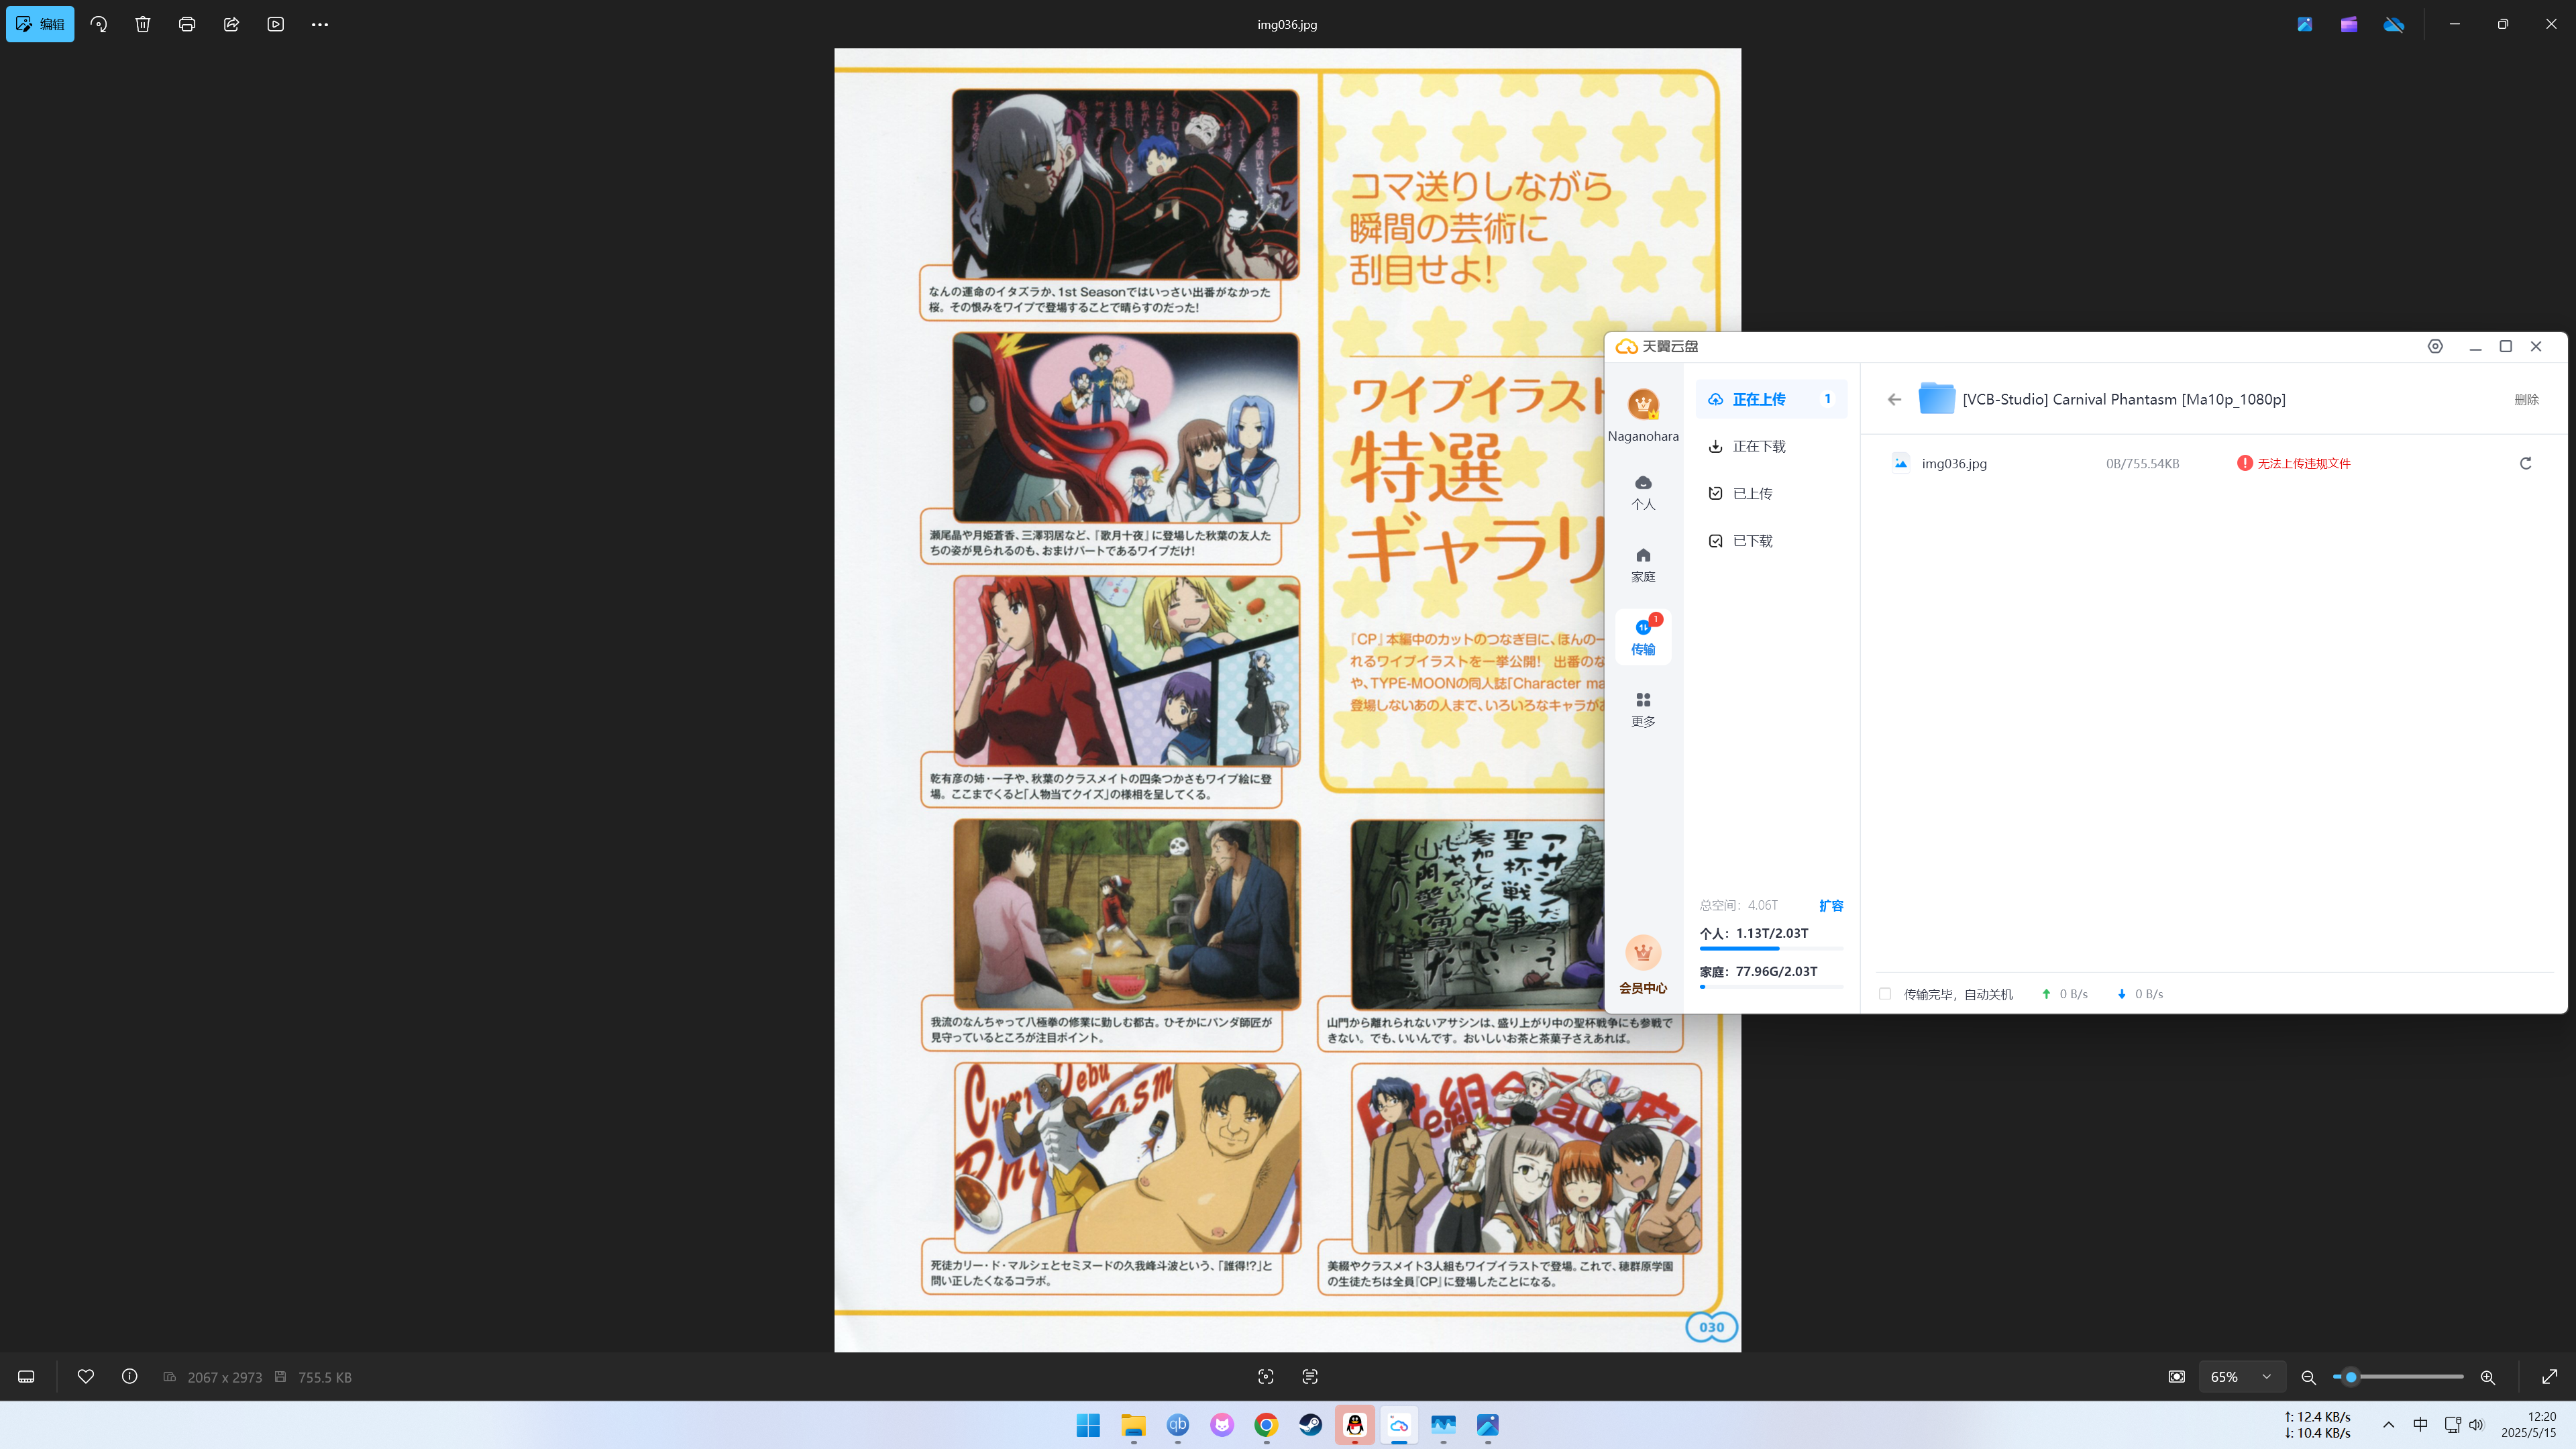This screenshot has height=1449, width=2576.
Task: Switch the 中 input method indicator
Action: (2420, 1425)
